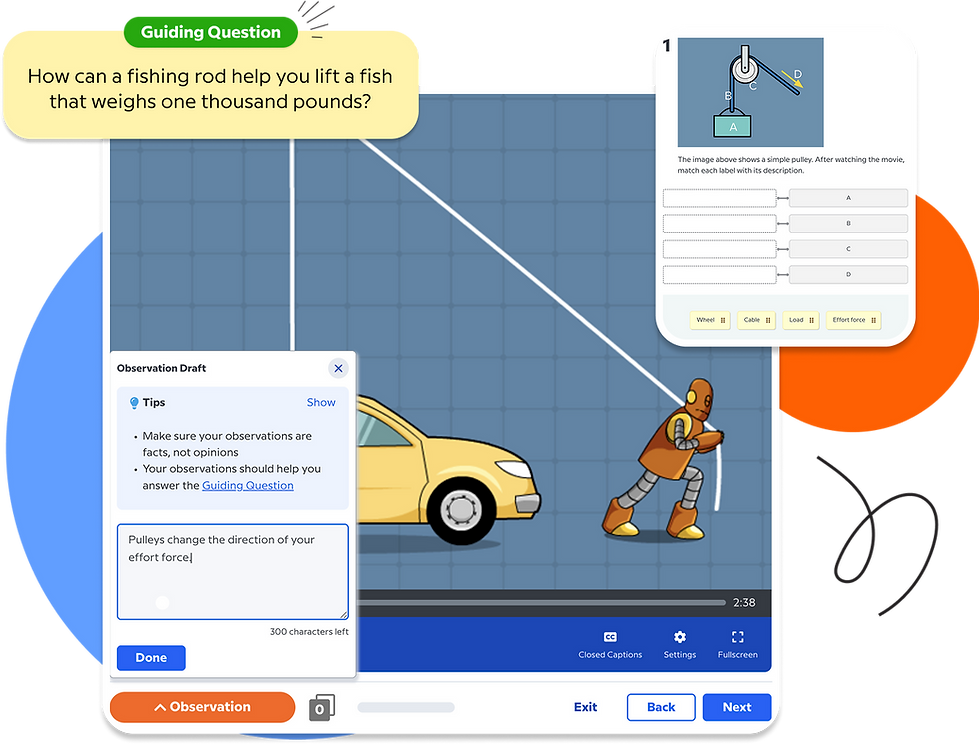Viewport: 979px width, 745px height.
Task: Select the Wheel answer chip
Action: (710, 320)
